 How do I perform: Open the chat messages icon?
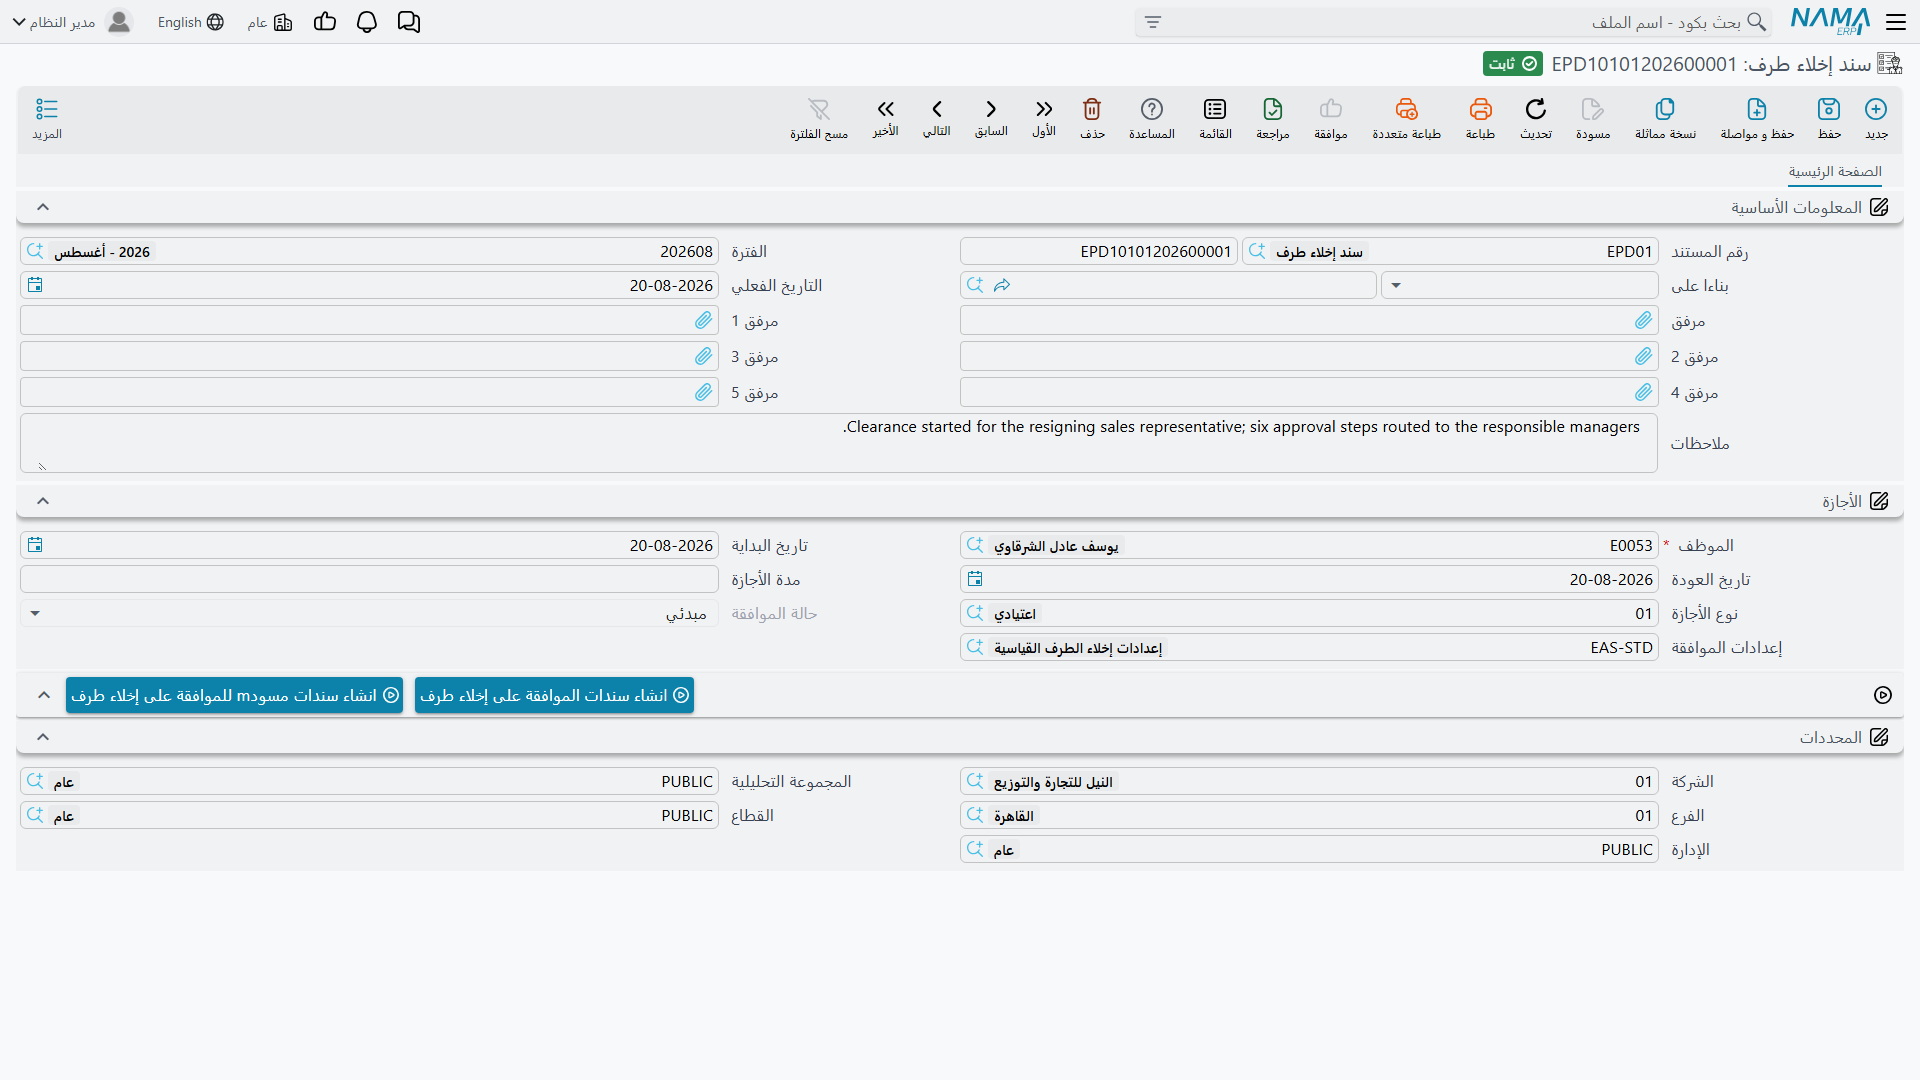tap(409, 22)
